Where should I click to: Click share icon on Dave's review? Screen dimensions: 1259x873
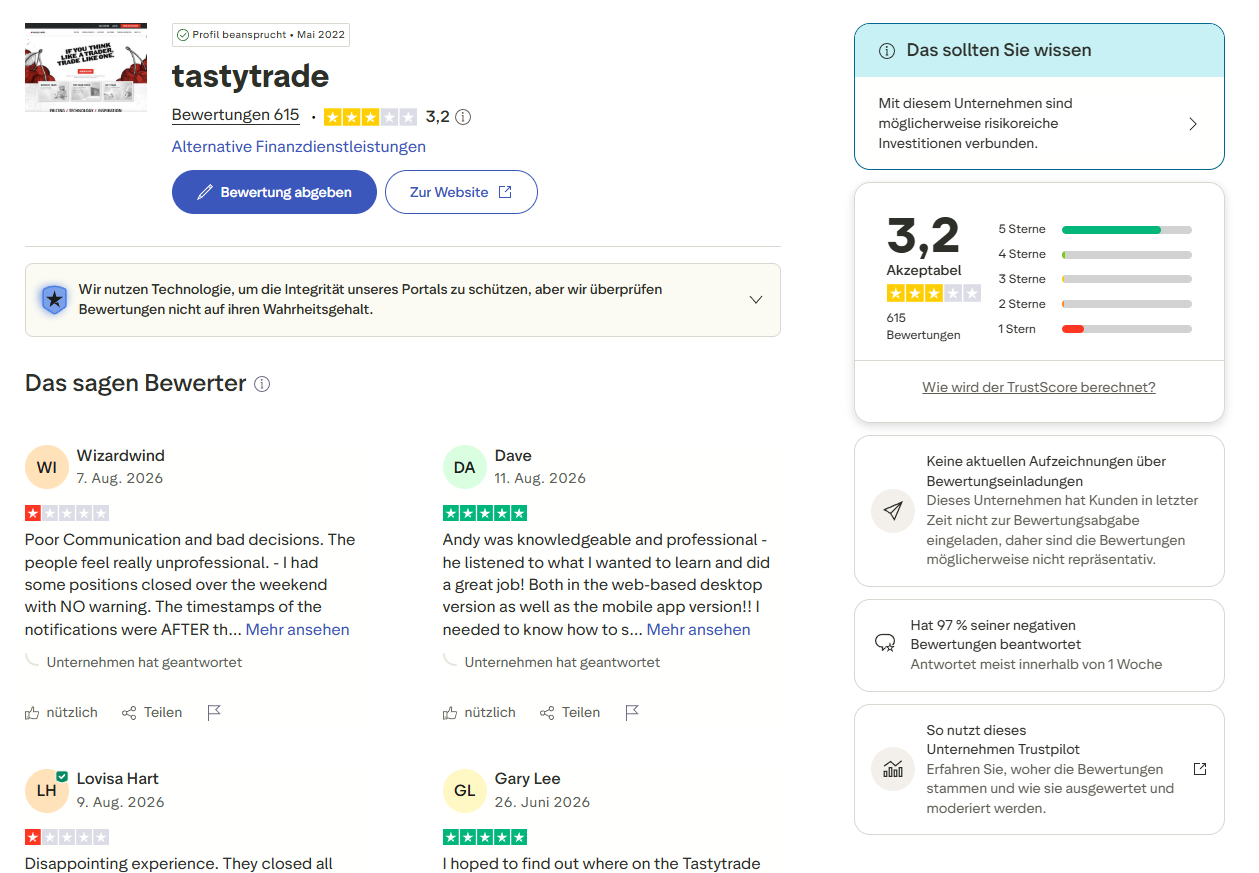[547, 713]
